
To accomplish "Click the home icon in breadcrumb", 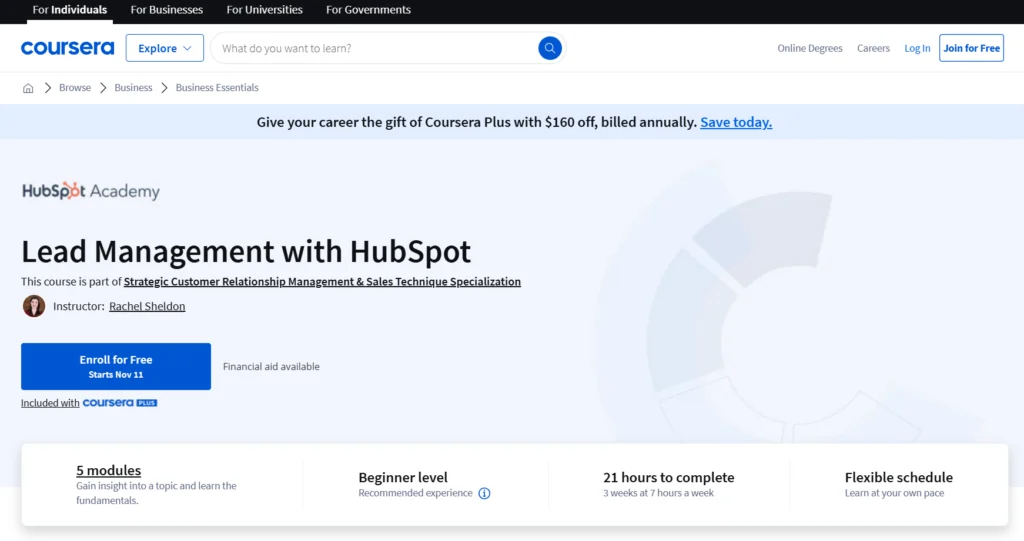I will point(28,88).
